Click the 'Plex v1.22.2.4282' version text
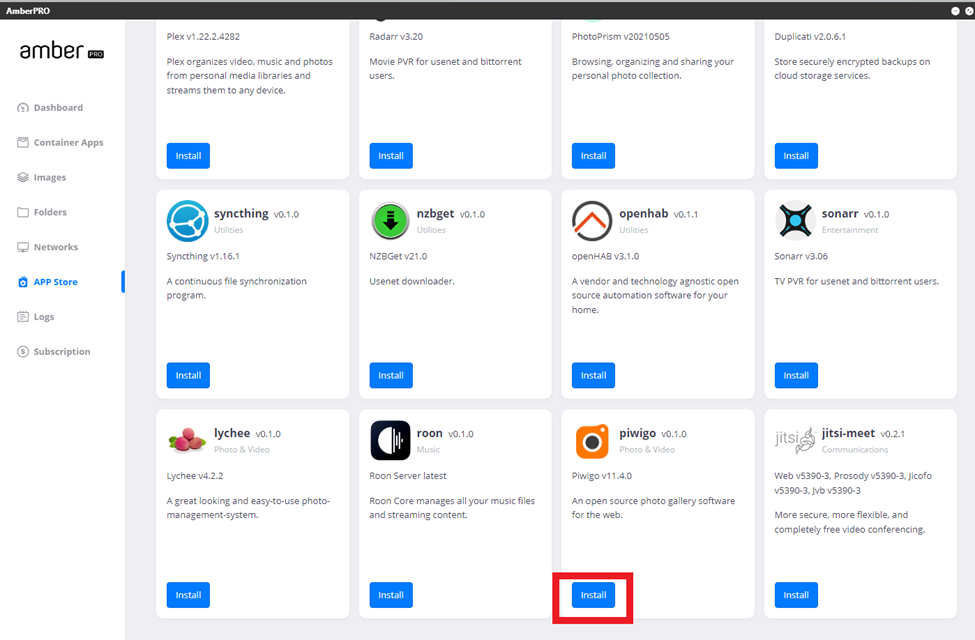This screenshot has width=975, height=640. click(x=203, y=37)
